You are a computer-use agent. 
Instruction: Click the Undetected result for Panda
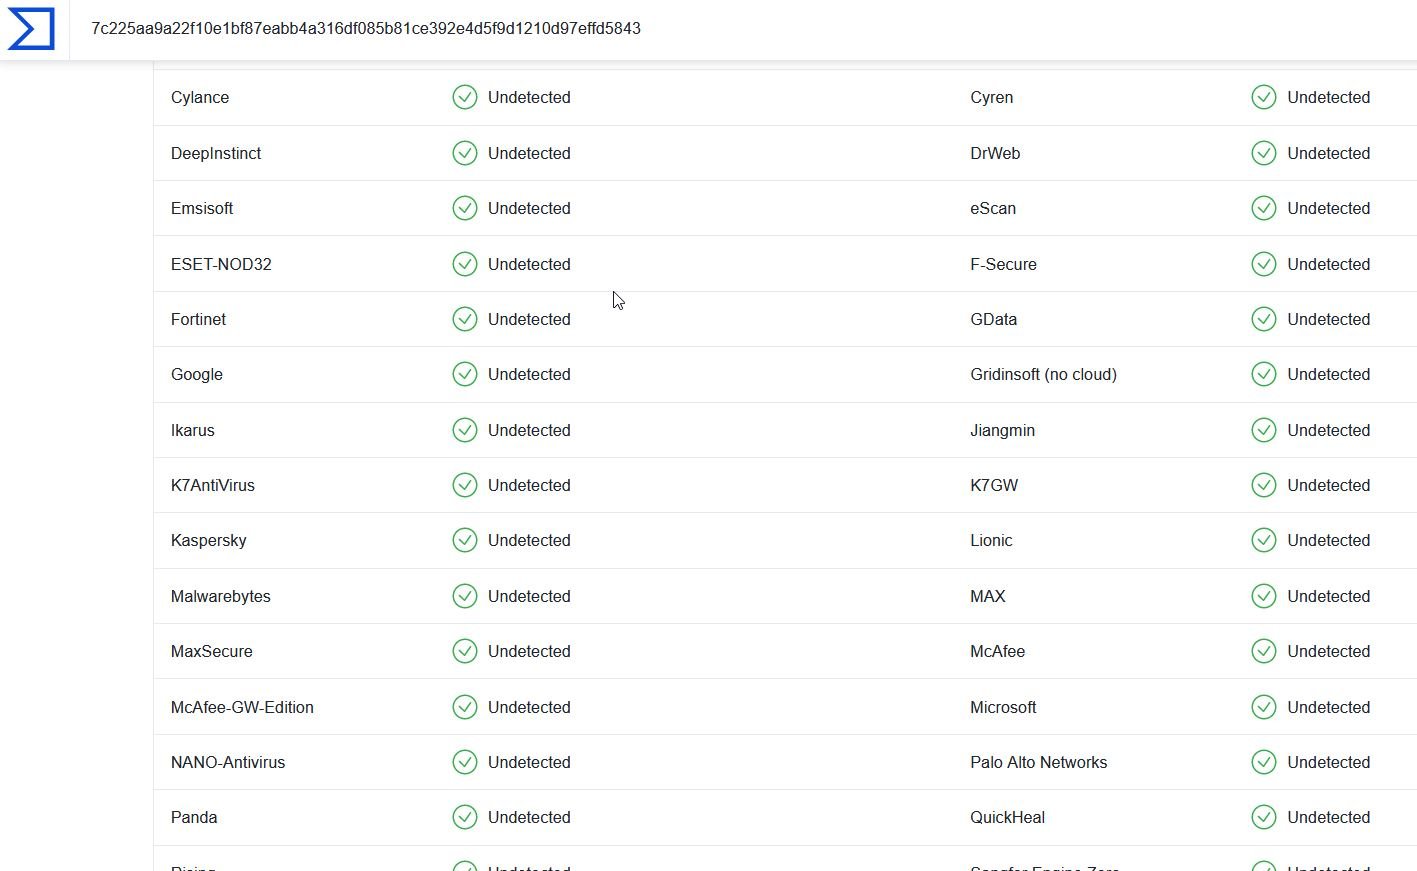pyautogui.click(x=529, y=817)
